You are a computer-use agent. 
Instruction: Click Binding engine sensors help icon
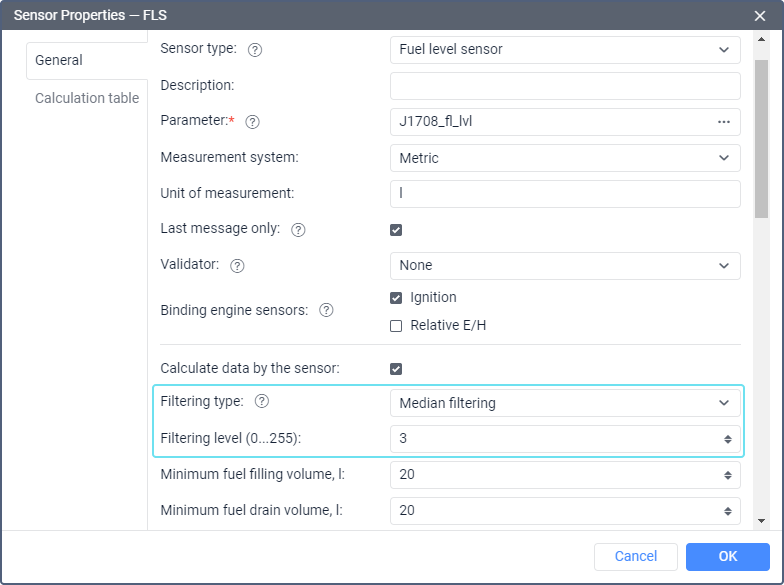point(326,310)
